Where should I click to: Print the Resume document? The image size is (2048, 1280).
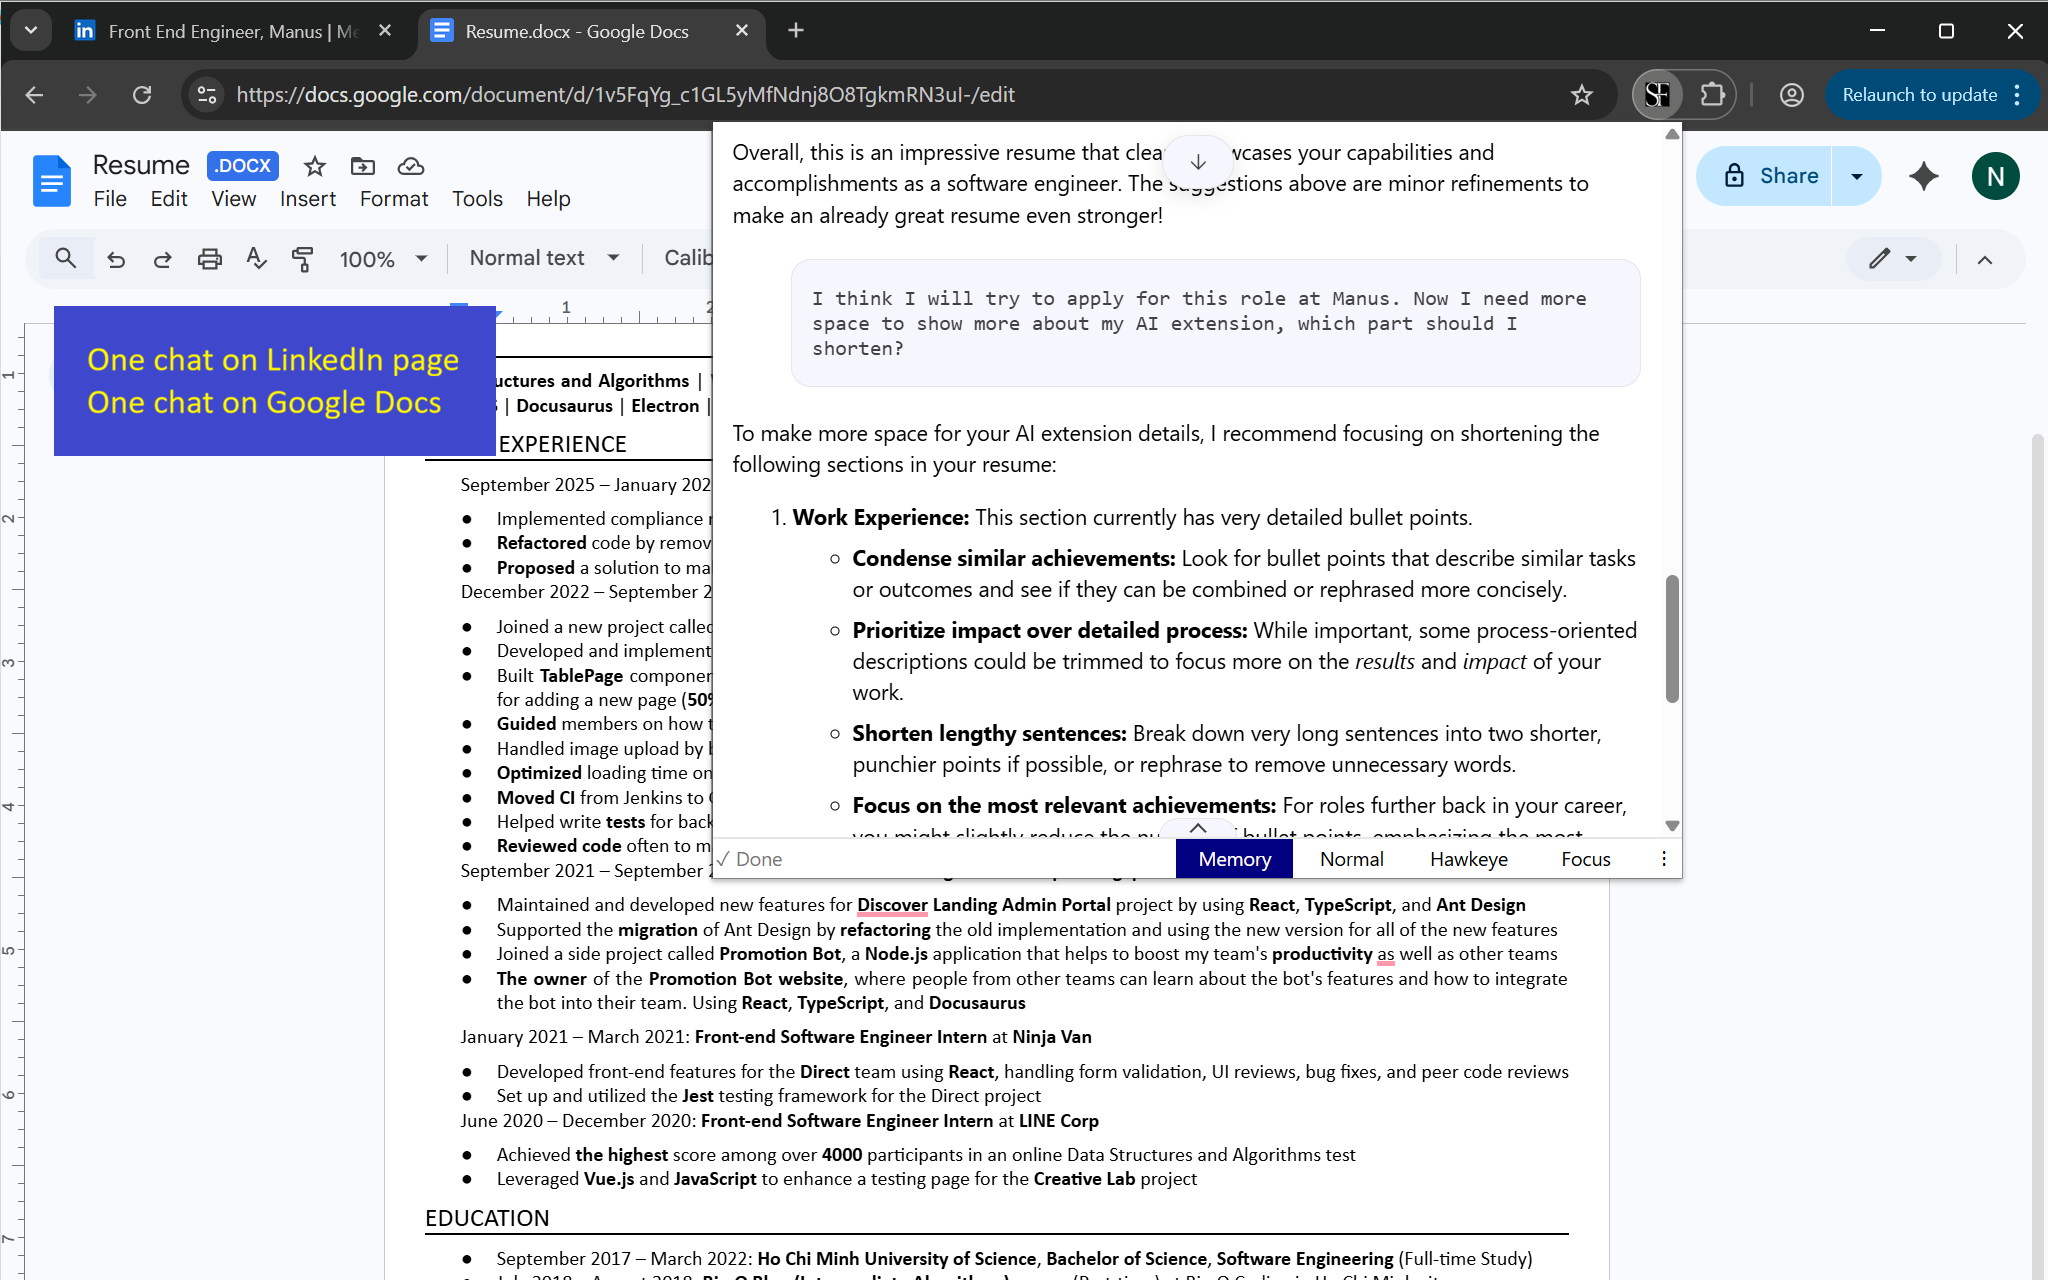coord(209,258)
